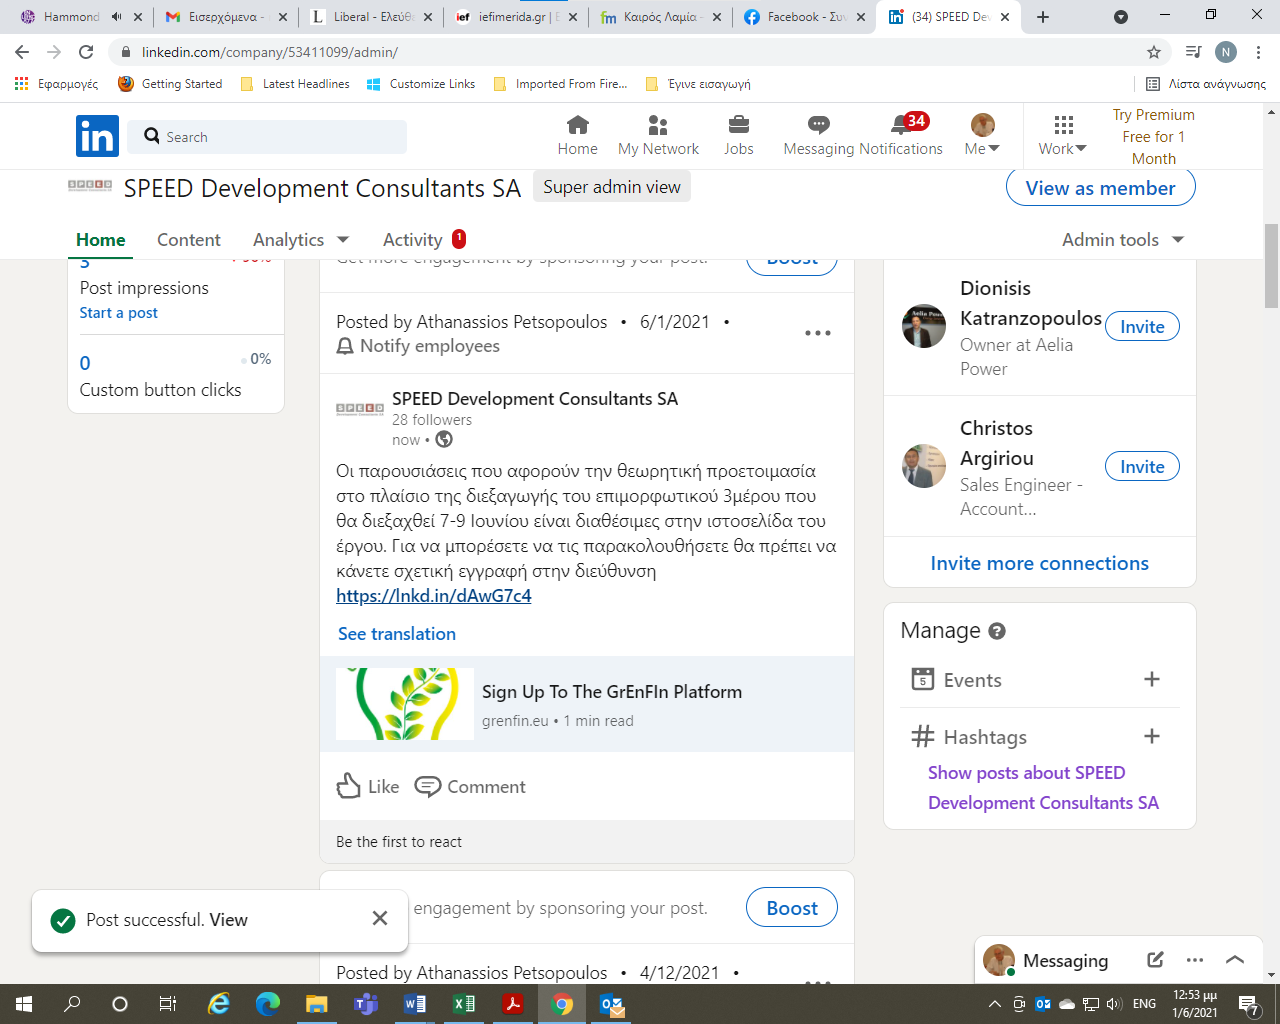This screenshot has height=1024, width=1280.
Task: Dismiss the Post successful notification
Action: tap(380, 918)
